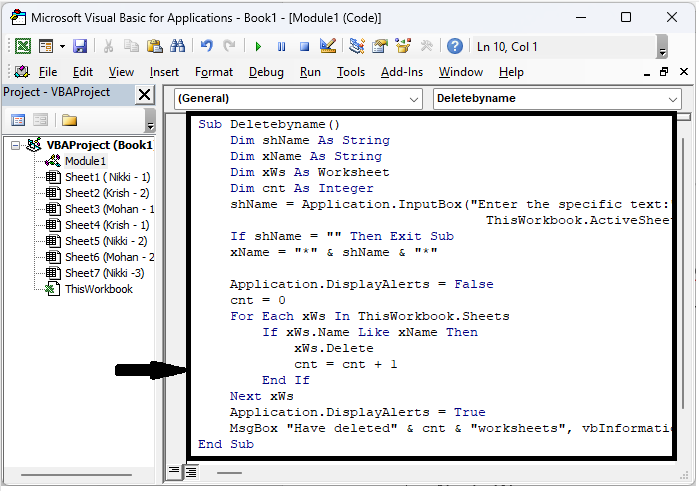Image resolution: width=699 pixels, height=491 pixels.
Task: Switch to Procedure View button
Action: click(173, 471)
